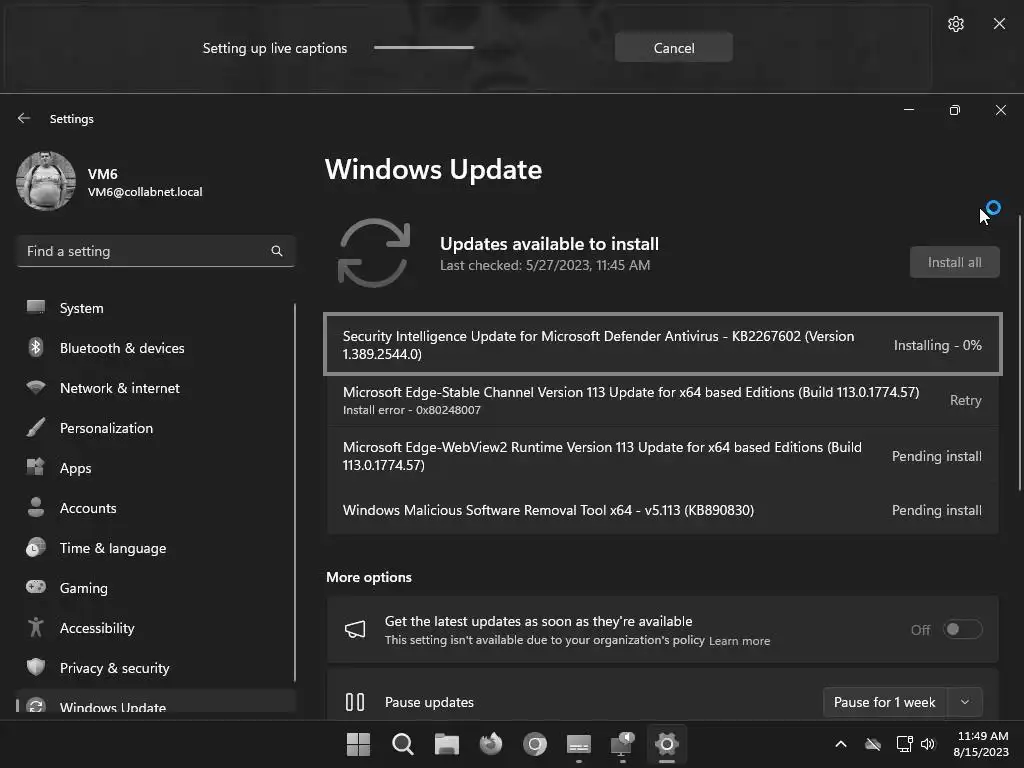The width and height of the screenshot is (1024, 768).
Task: Click the System monitor icon
Action: coord(36,307)
